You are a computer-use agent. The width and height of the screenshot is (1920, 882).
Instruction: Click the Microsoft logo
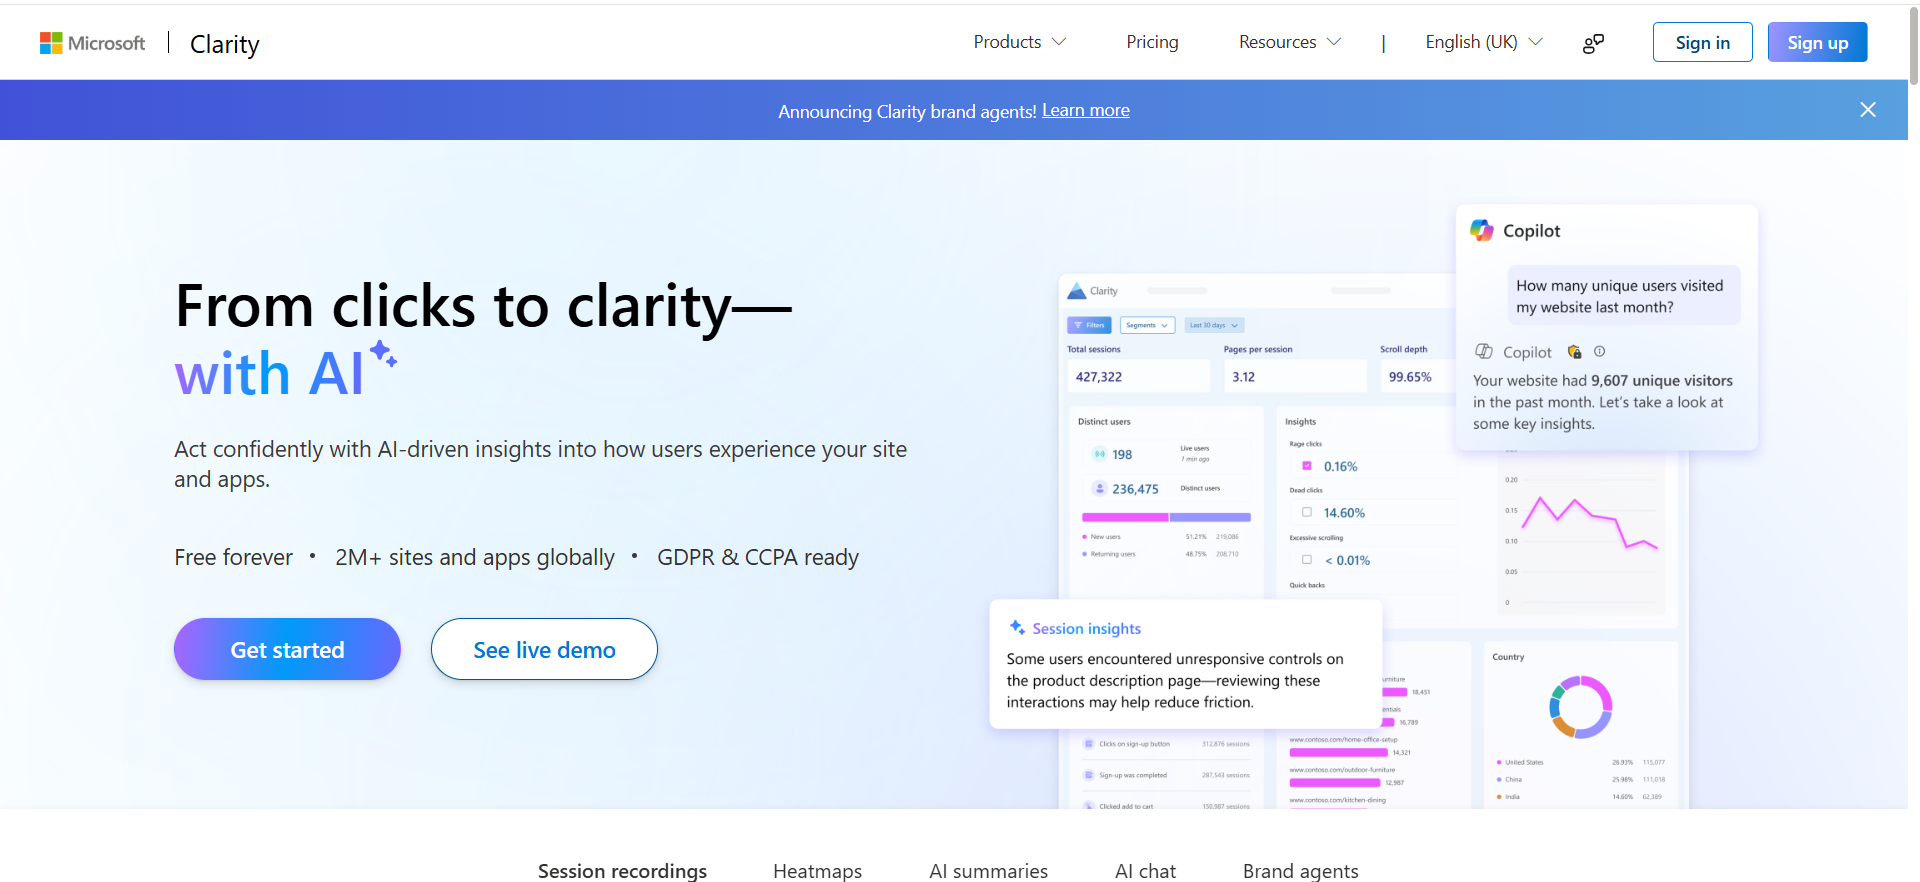click(x=92, y=43)
